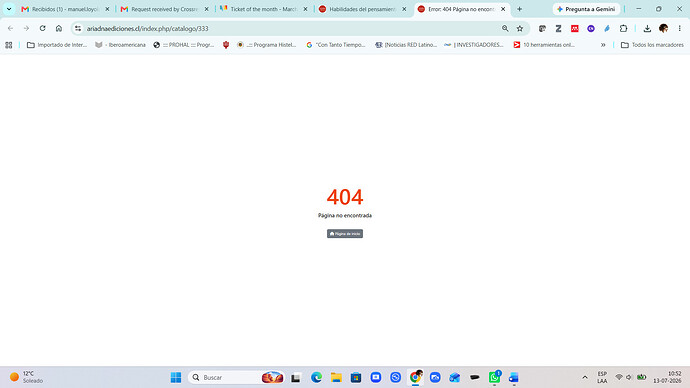This screenshot has height=388, width=690.
Task: Open the Importado de Inter... bookmark folder
Action: (57, 45)
